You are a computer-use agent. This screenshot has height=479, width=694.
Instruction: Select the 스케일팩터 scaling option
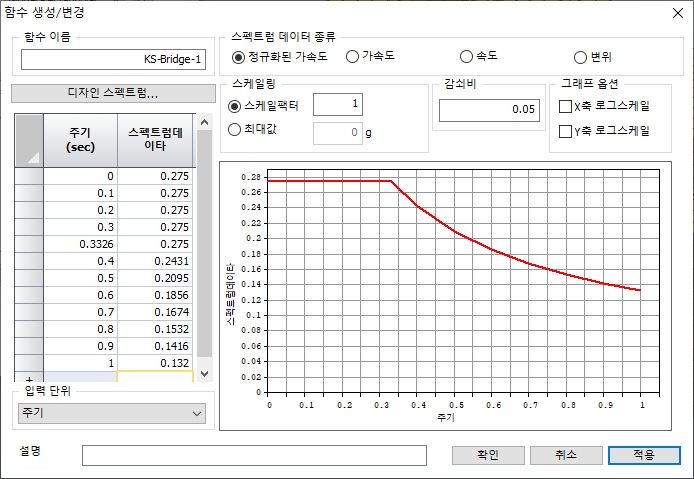coord(236,106)
